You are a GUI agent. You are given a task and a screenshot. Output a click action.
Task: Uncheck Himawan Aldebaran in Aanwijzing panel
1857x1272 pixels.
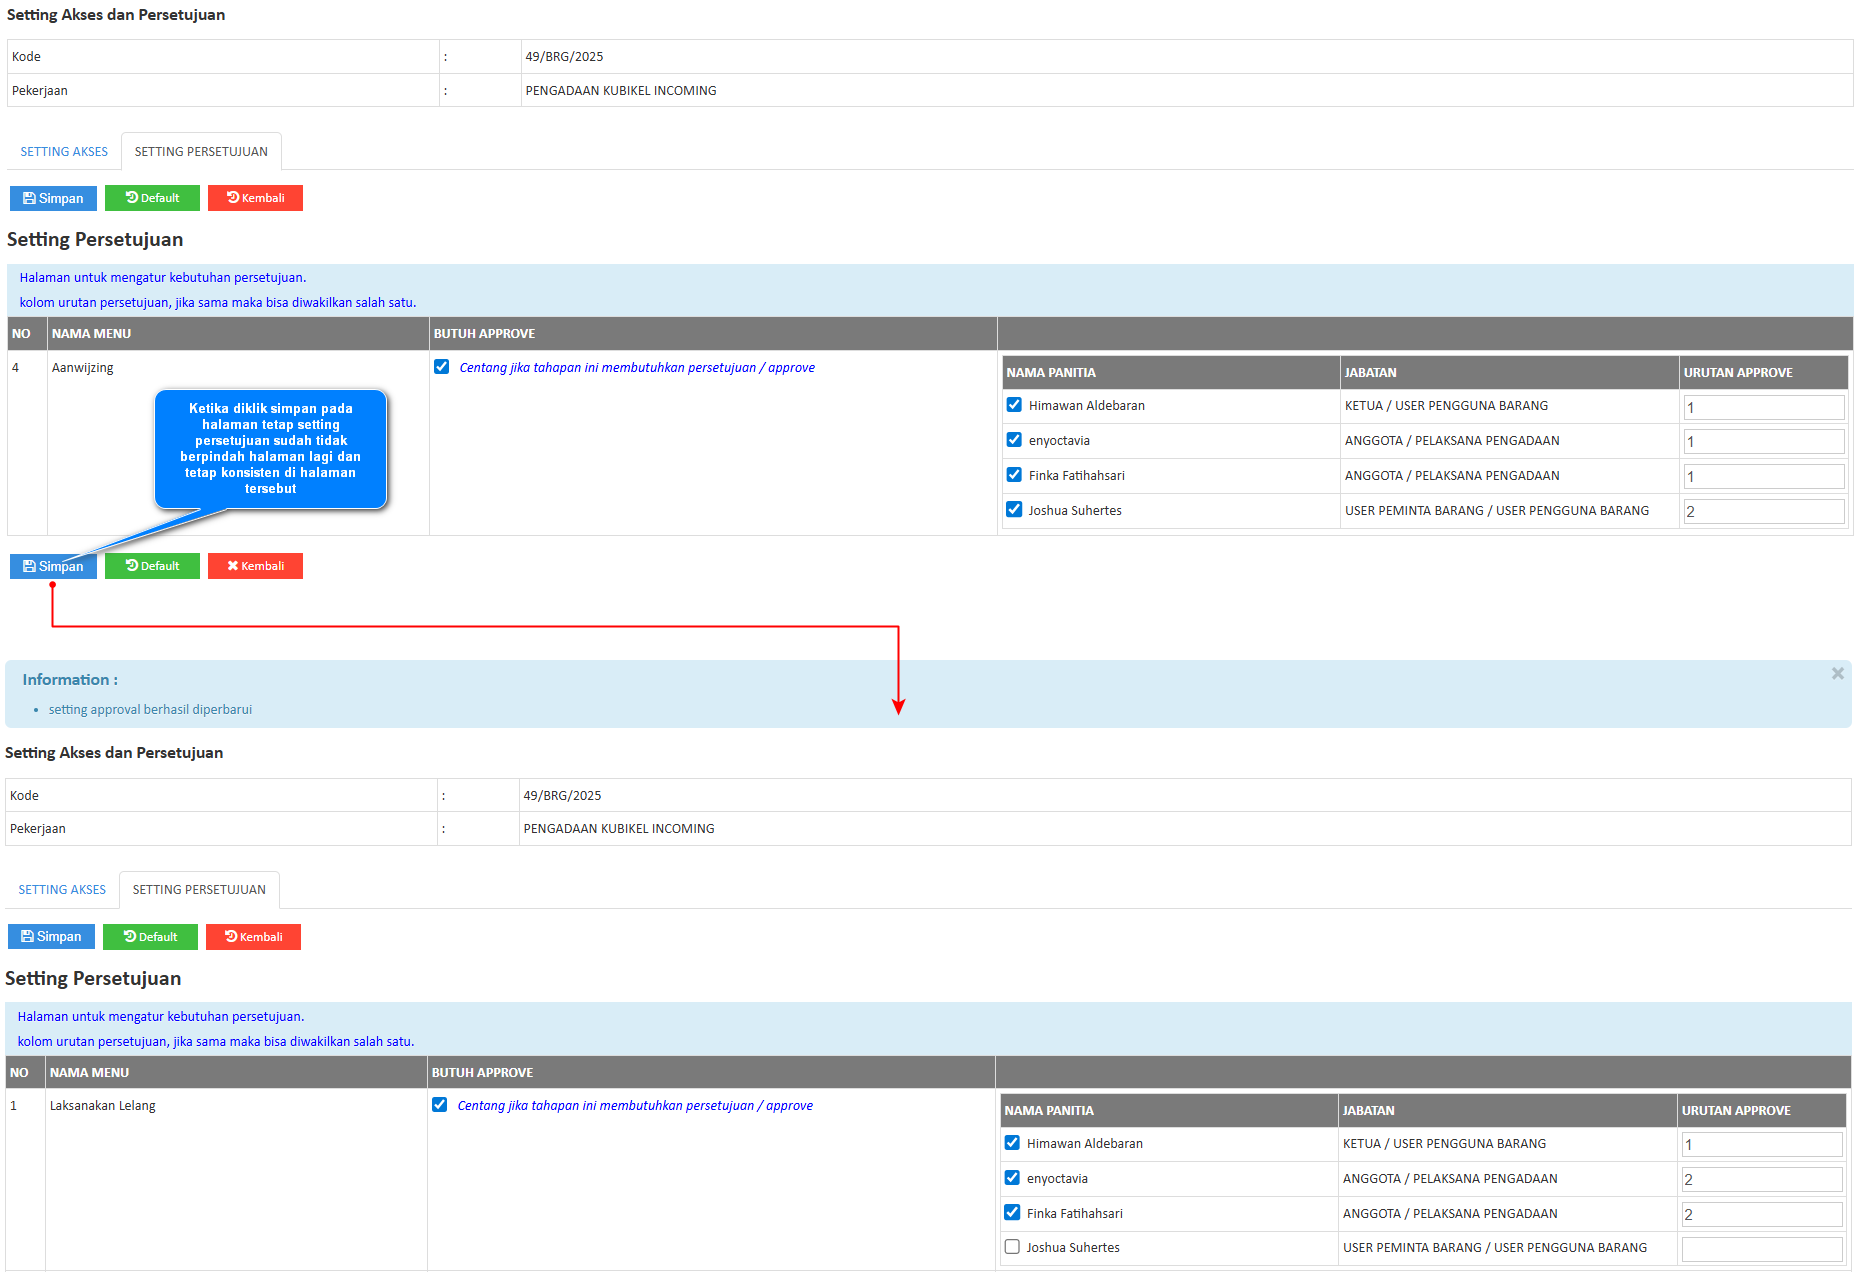[1014, 405]
